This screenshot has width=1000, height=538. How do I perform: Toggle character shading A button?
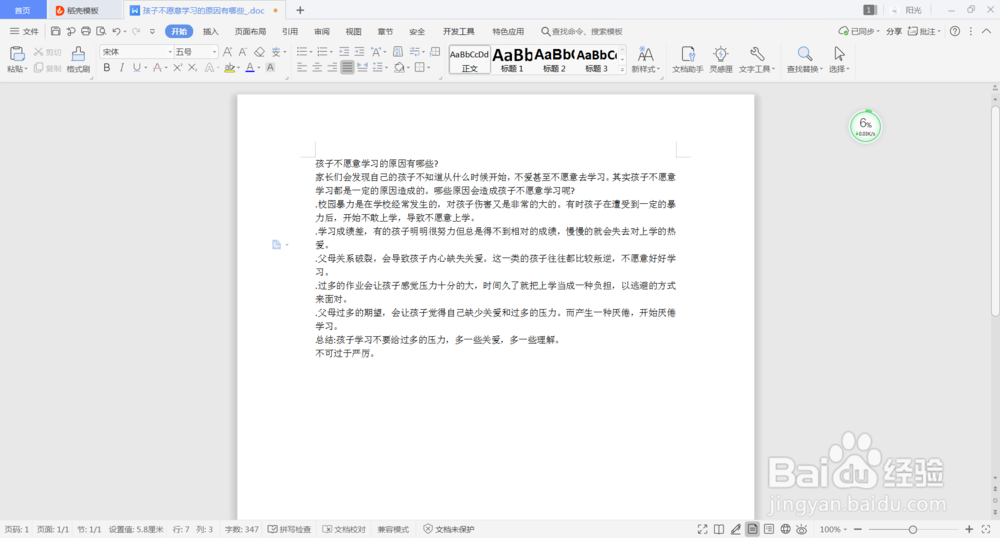(270, 68)
